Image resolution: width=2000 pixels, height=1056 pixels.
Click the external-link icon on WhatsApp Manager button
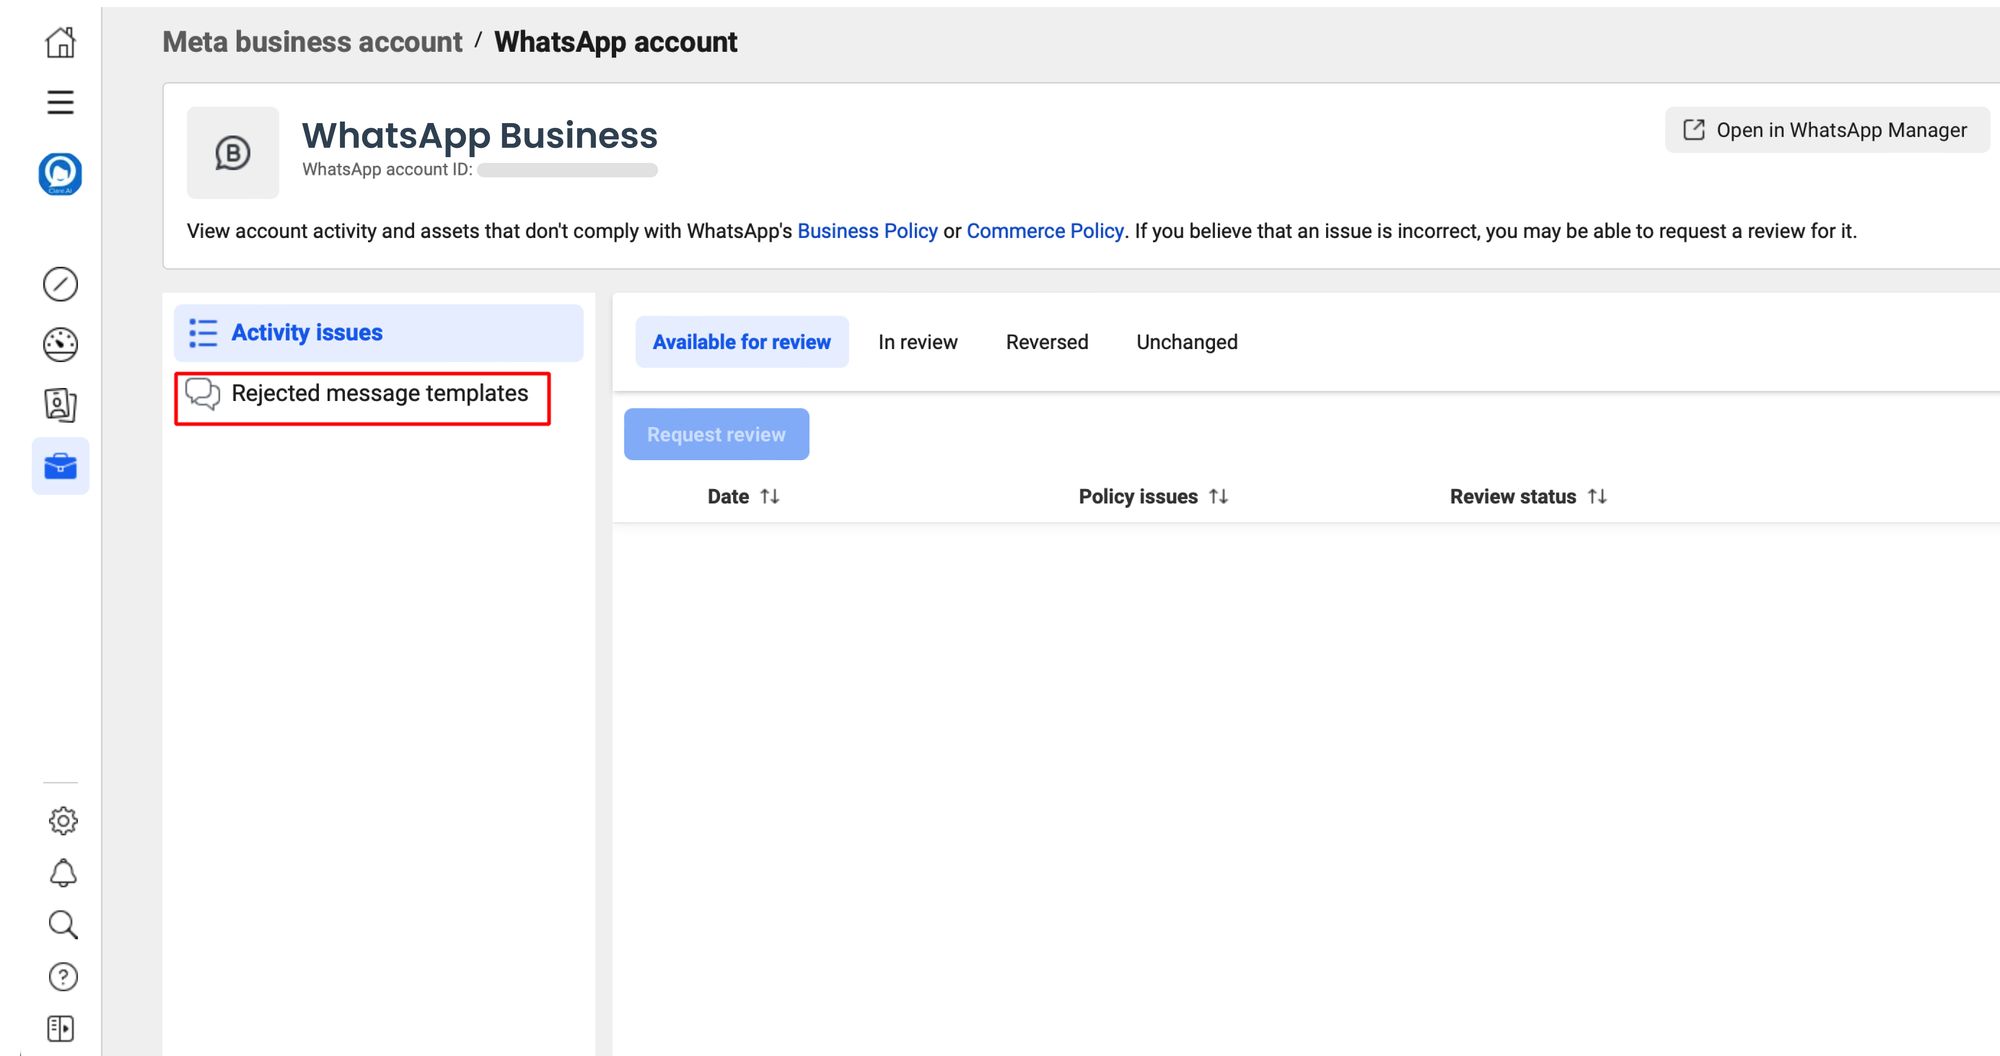[1694, 130]
